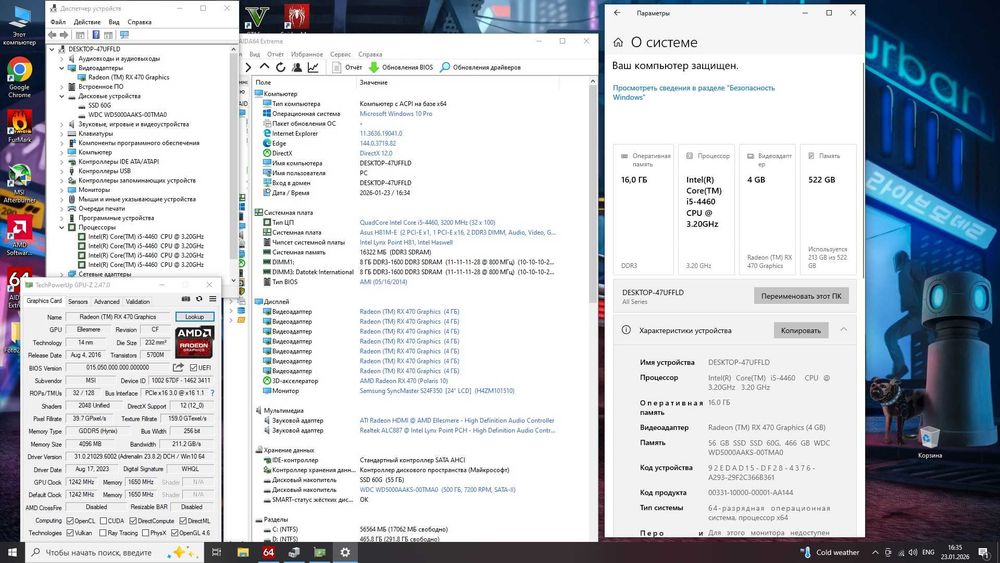Open AIDA64 graph chart icon

[x=313, y=67]
